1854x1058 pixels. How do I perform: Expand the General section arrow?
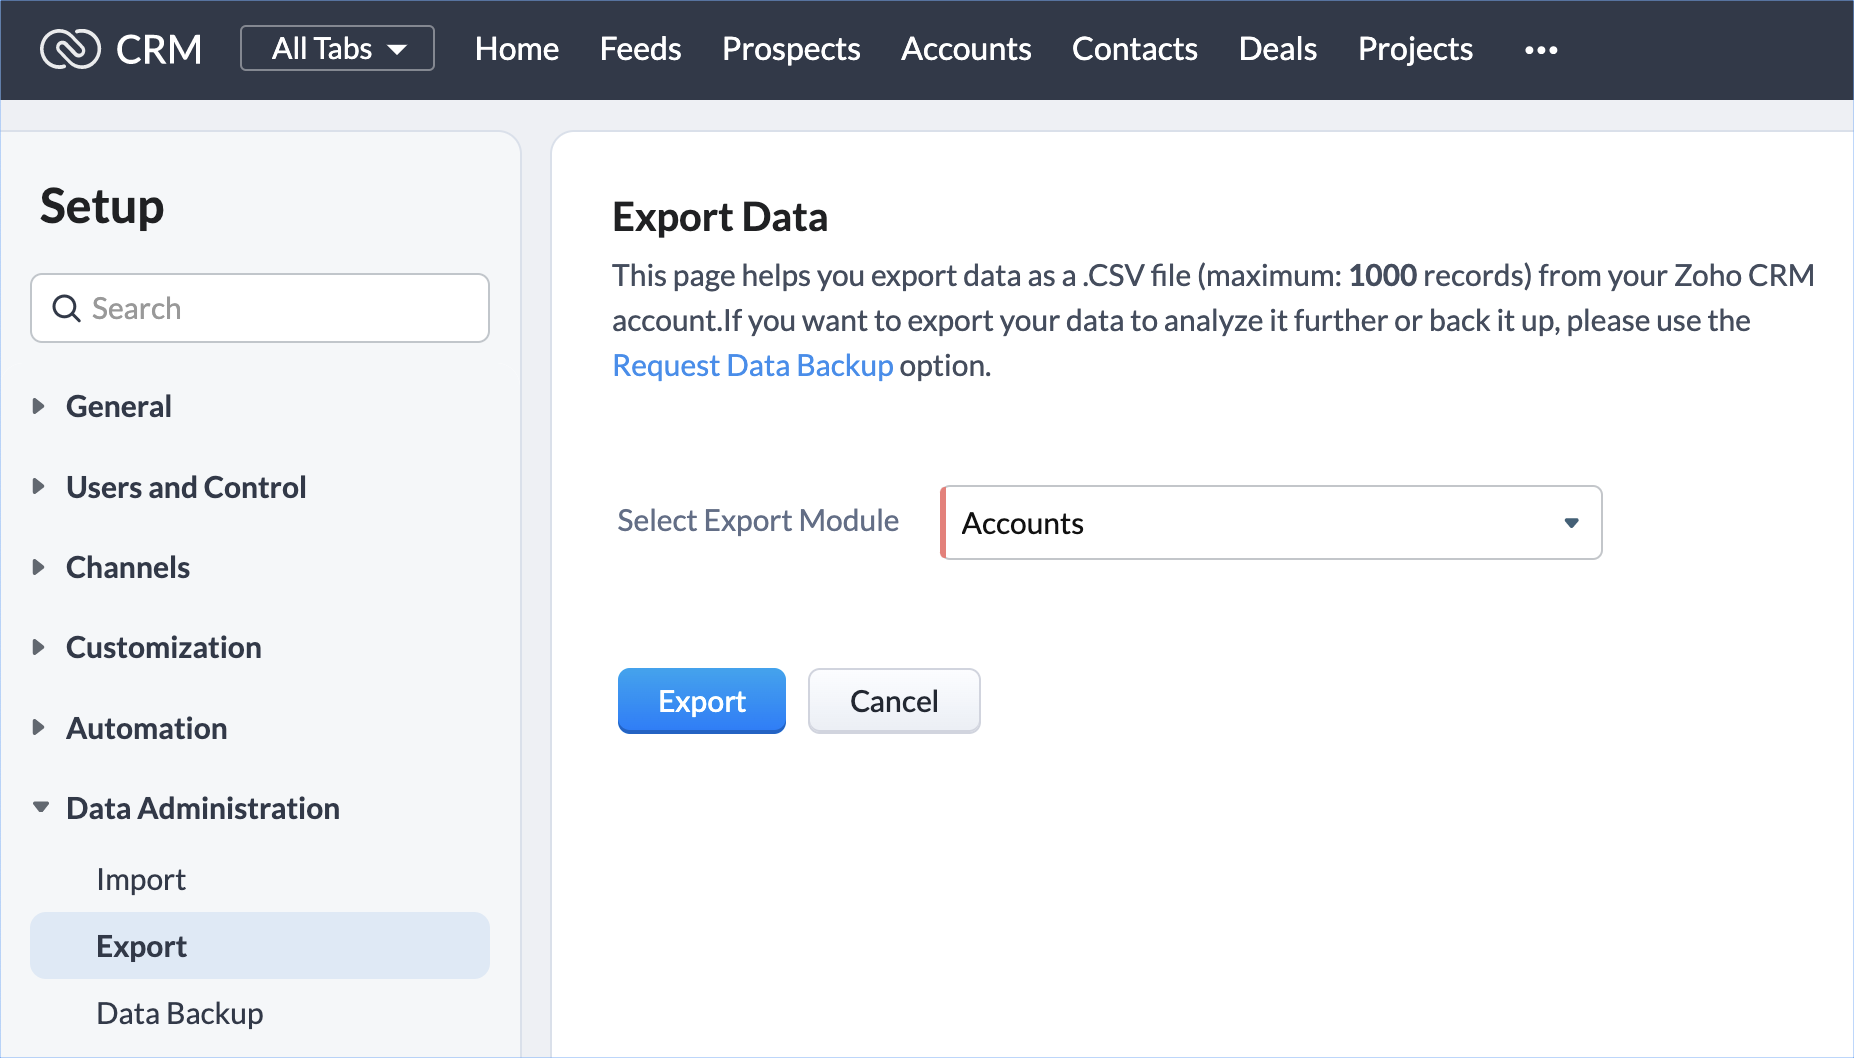point(39,406)
